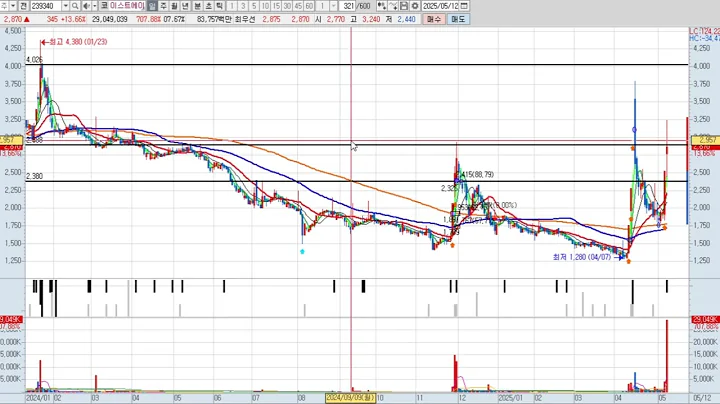Click the low label 1,280 (04/07)

coord(582,257)
